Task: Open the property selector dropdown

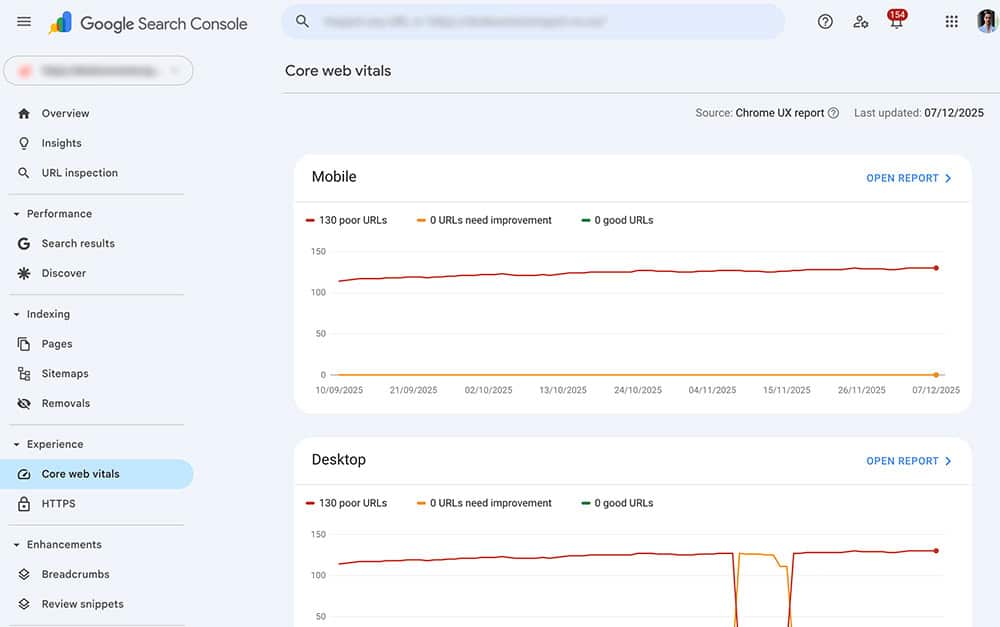Action: pyautogui.click(x=98, y=70)
